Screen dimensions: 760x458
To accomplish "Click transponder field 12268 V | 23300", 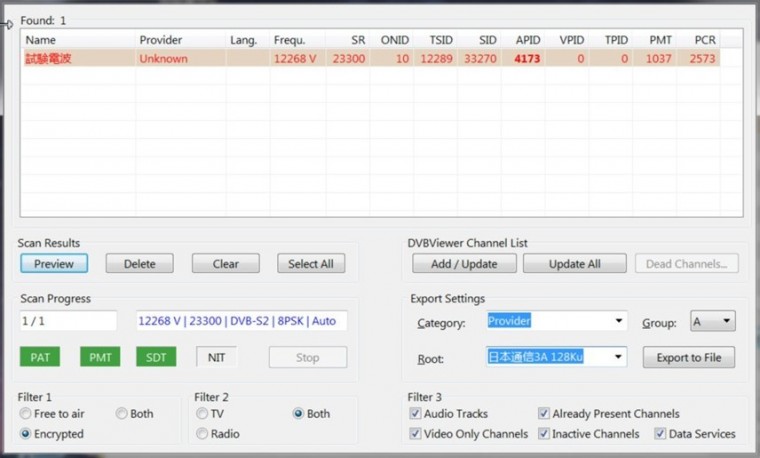I will 241,321.
